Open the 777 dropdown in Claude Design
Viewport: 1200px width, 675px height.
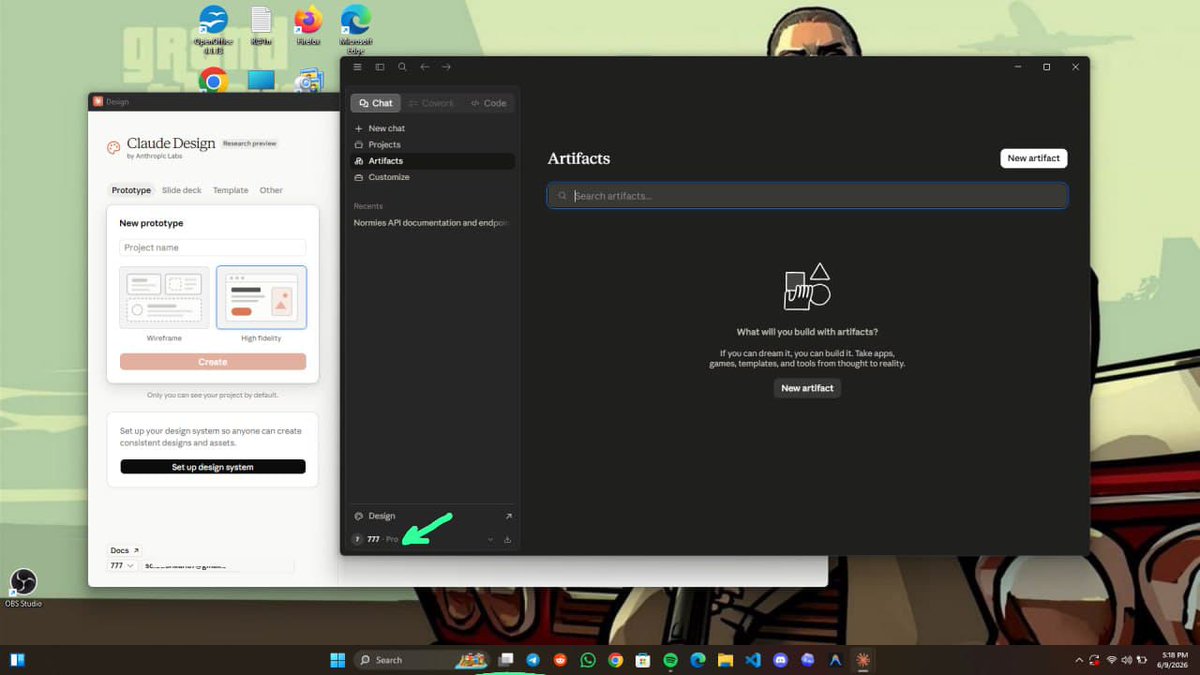pos(122,565)
